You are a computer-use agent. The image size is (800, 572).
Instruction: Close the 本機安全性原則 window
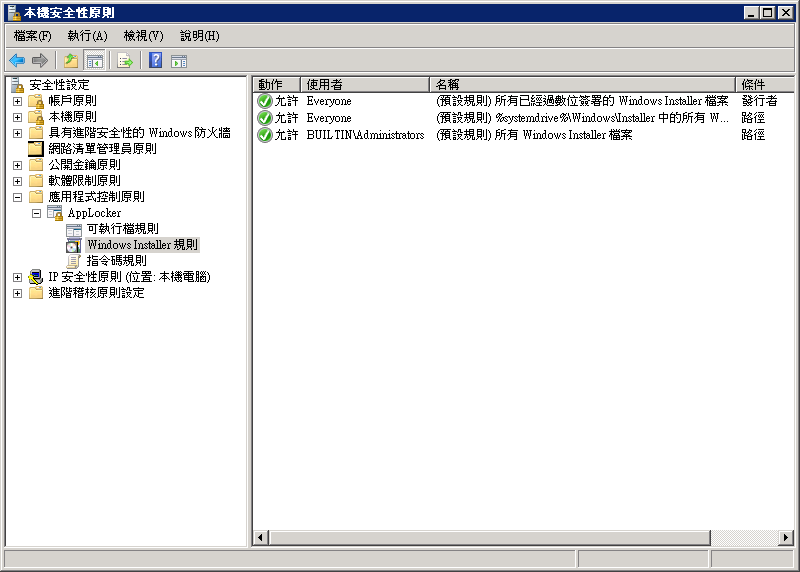coord(785,12)
